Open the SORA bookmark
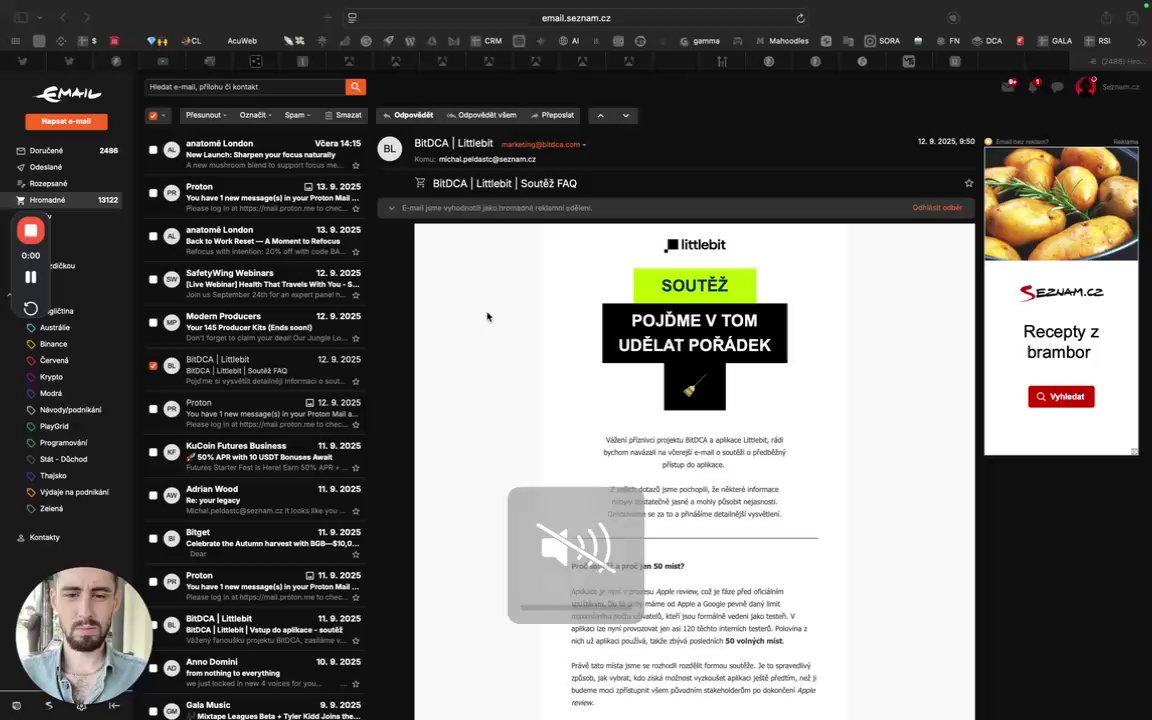This screenshot has height=720, width=1152. [x=882, y=41]
